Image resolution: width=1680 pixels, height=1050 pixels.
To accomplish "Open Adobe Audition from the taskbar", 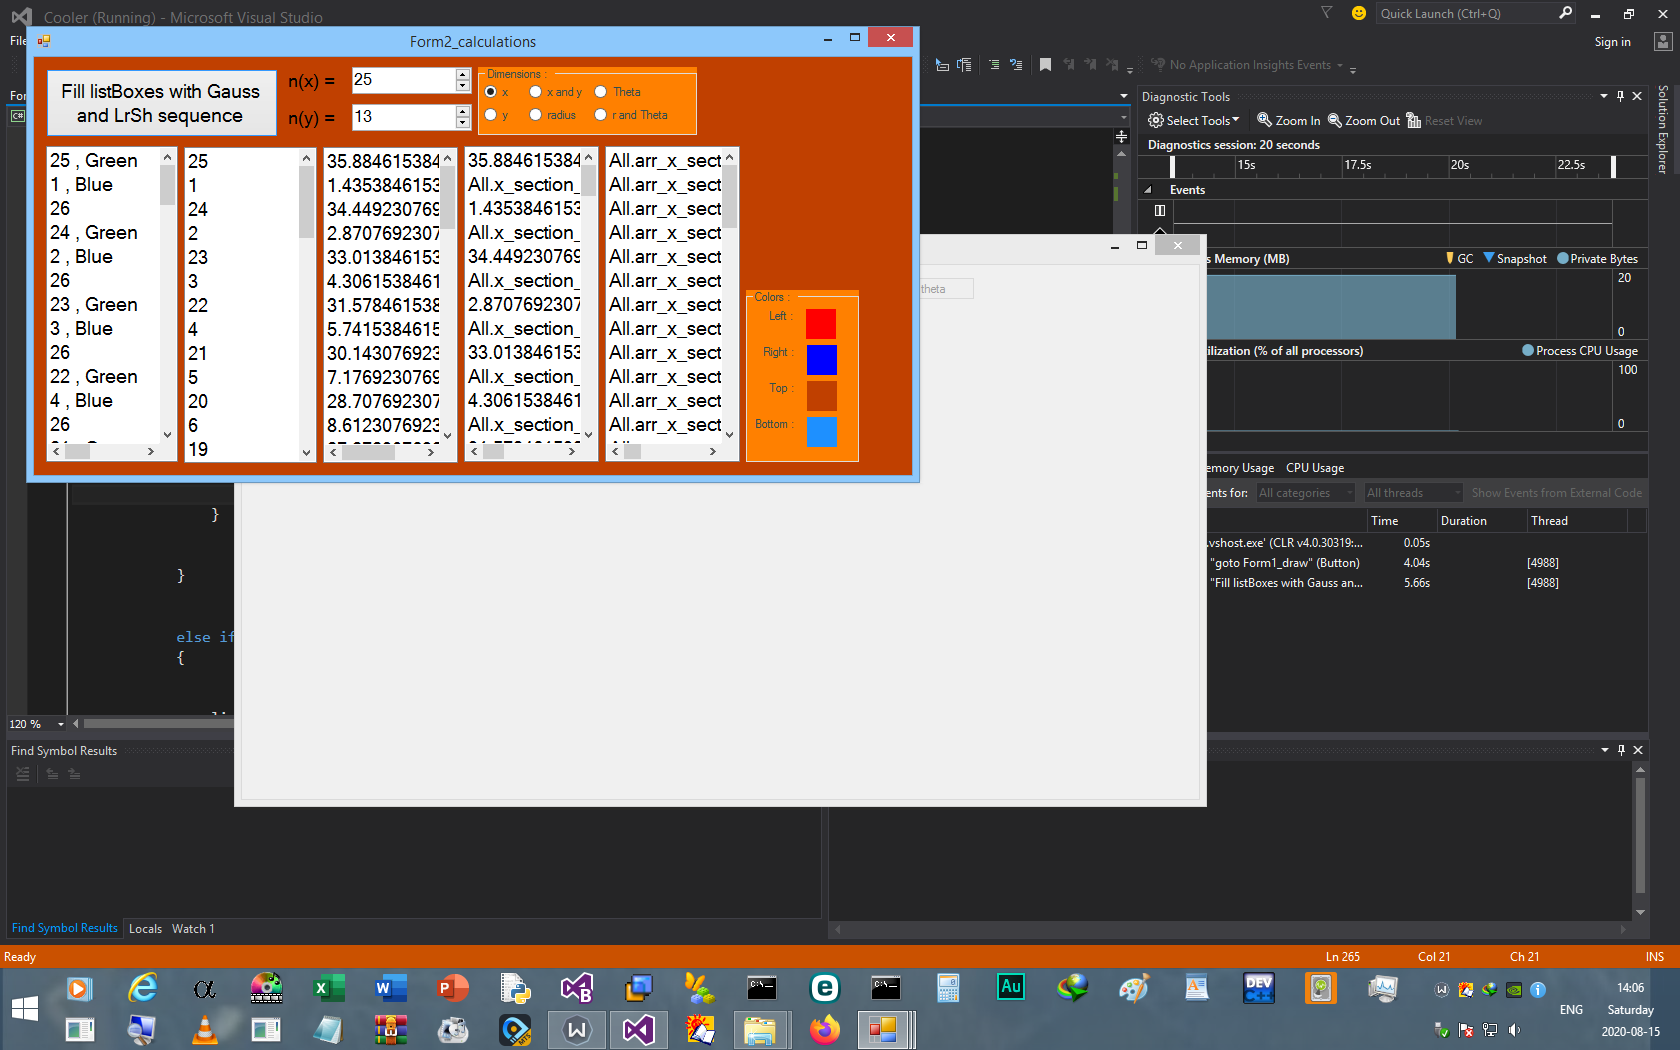I will (1011, 987).
